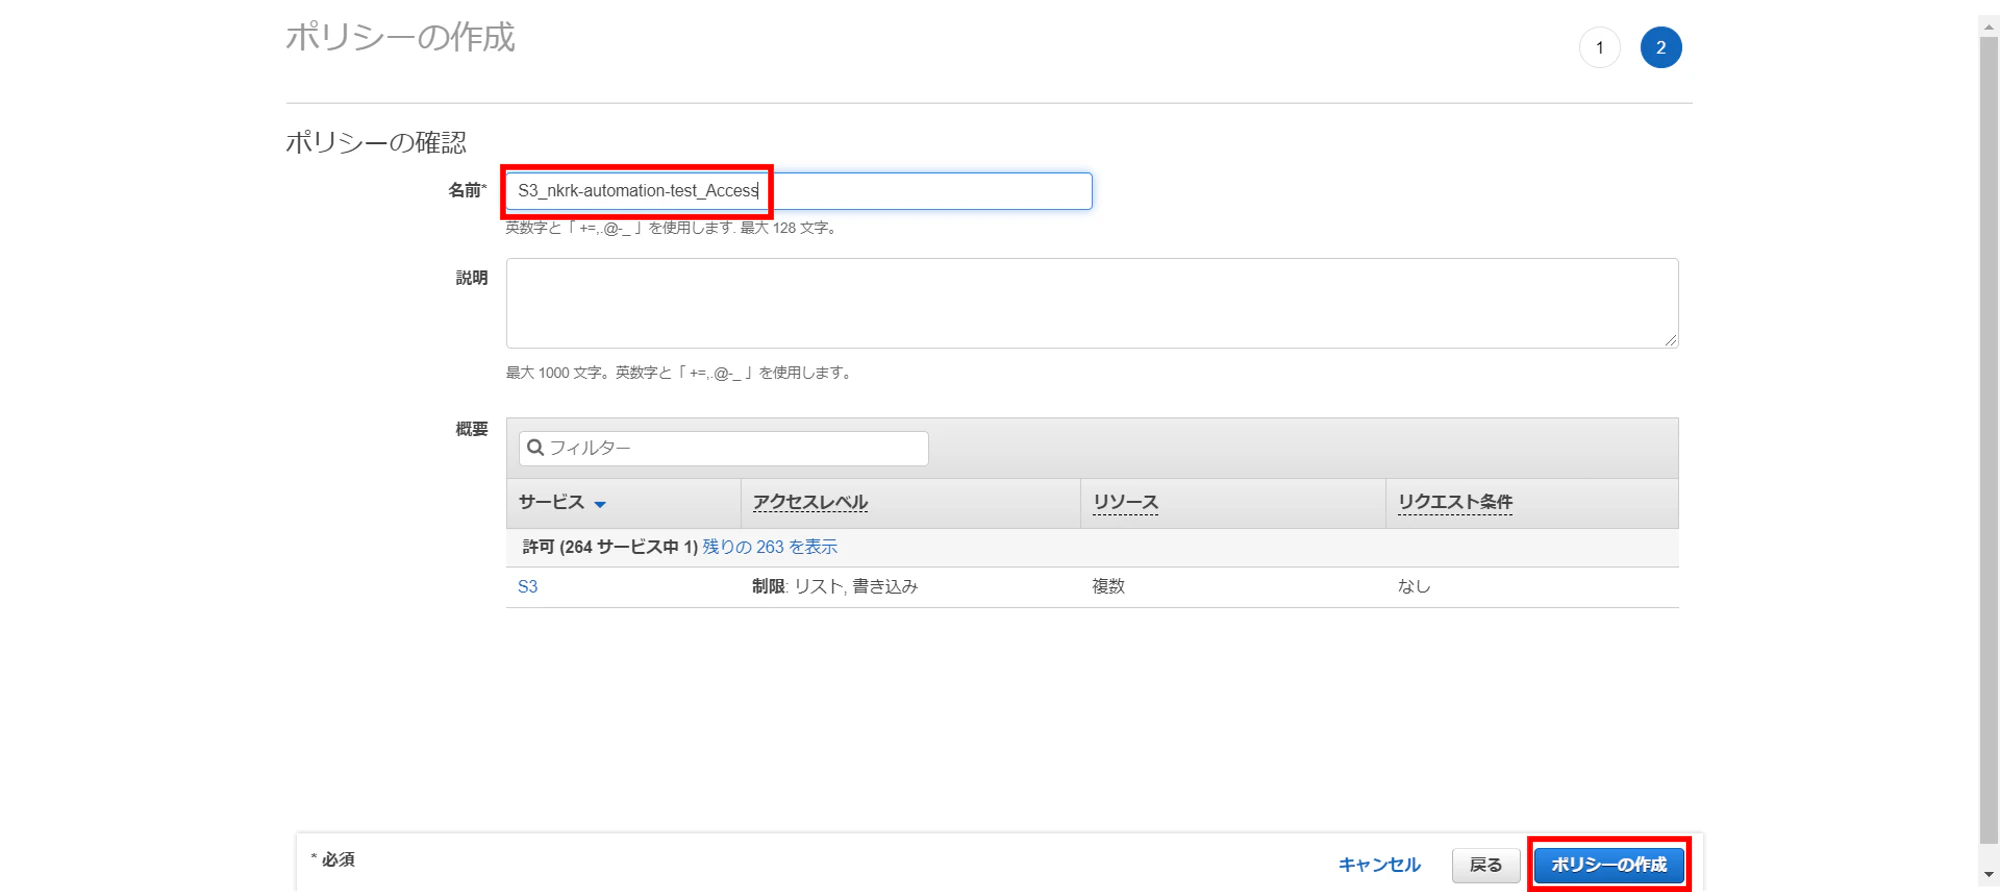
Task: Click the キャンセル link
Action: coord(1379,865)
